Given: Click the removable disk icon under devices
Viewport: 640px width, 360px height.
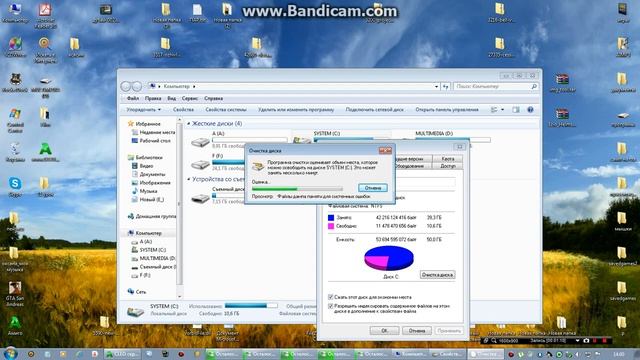Looking at the screenshot, I should 200,198.
